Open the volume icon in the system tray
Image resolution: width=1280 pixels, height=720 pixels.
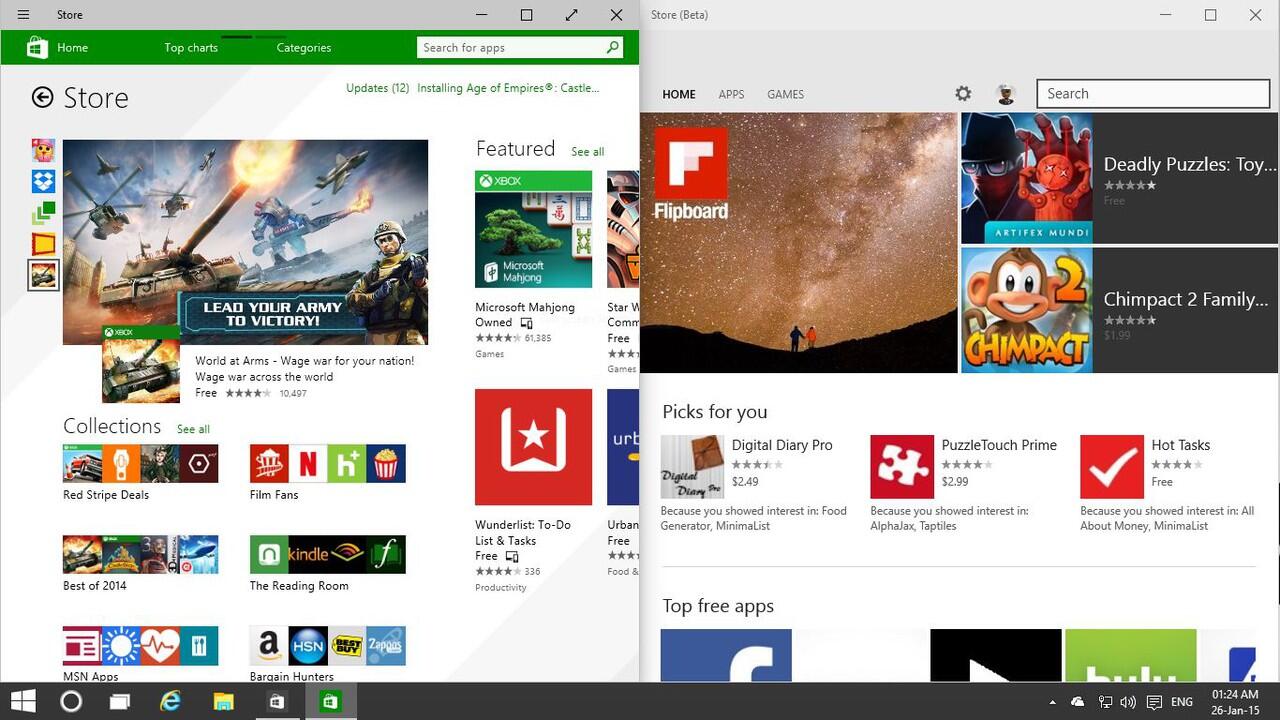1128,702
